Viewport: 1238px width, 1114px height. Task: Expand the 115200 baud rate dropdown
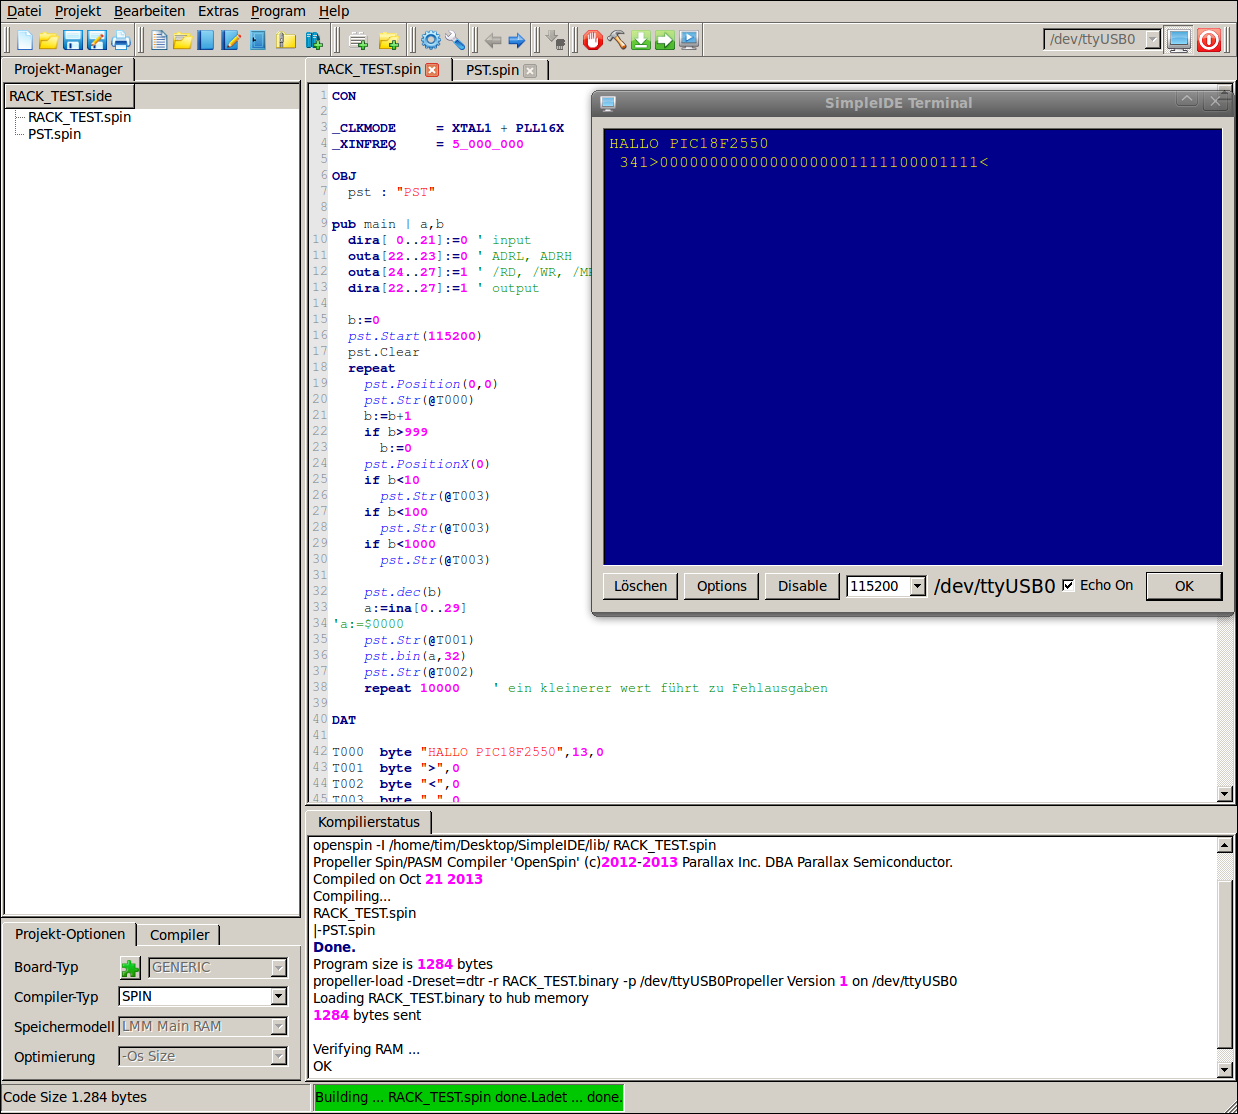(917, 586)
